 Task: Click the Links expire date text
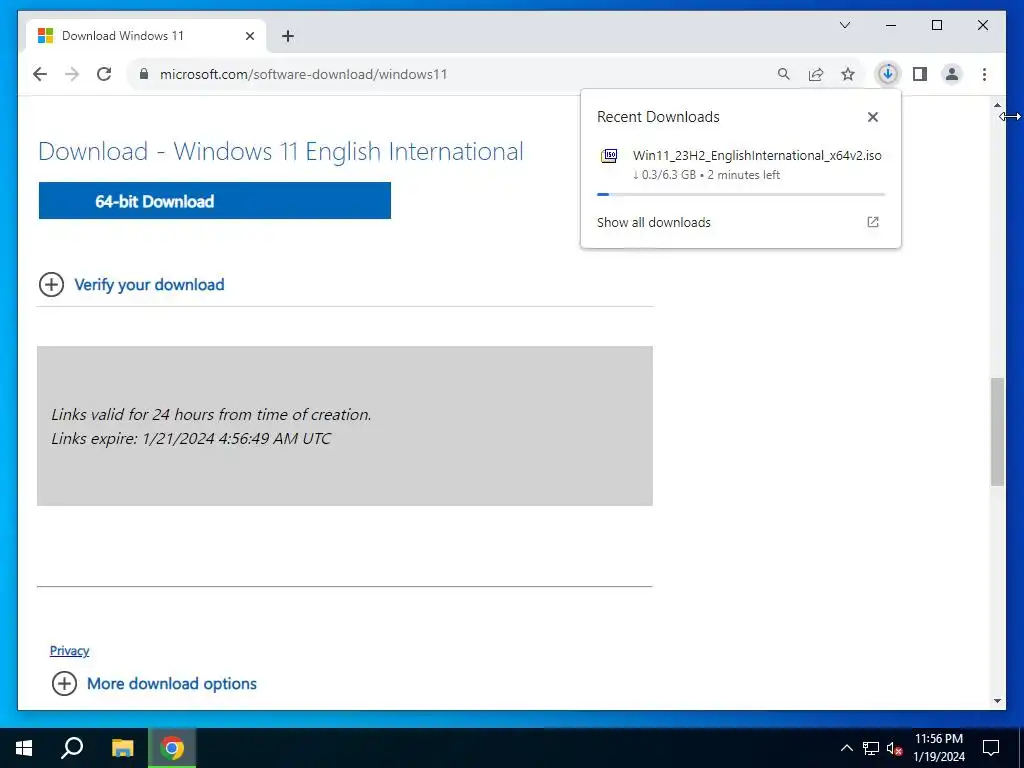tap(191, 438)
